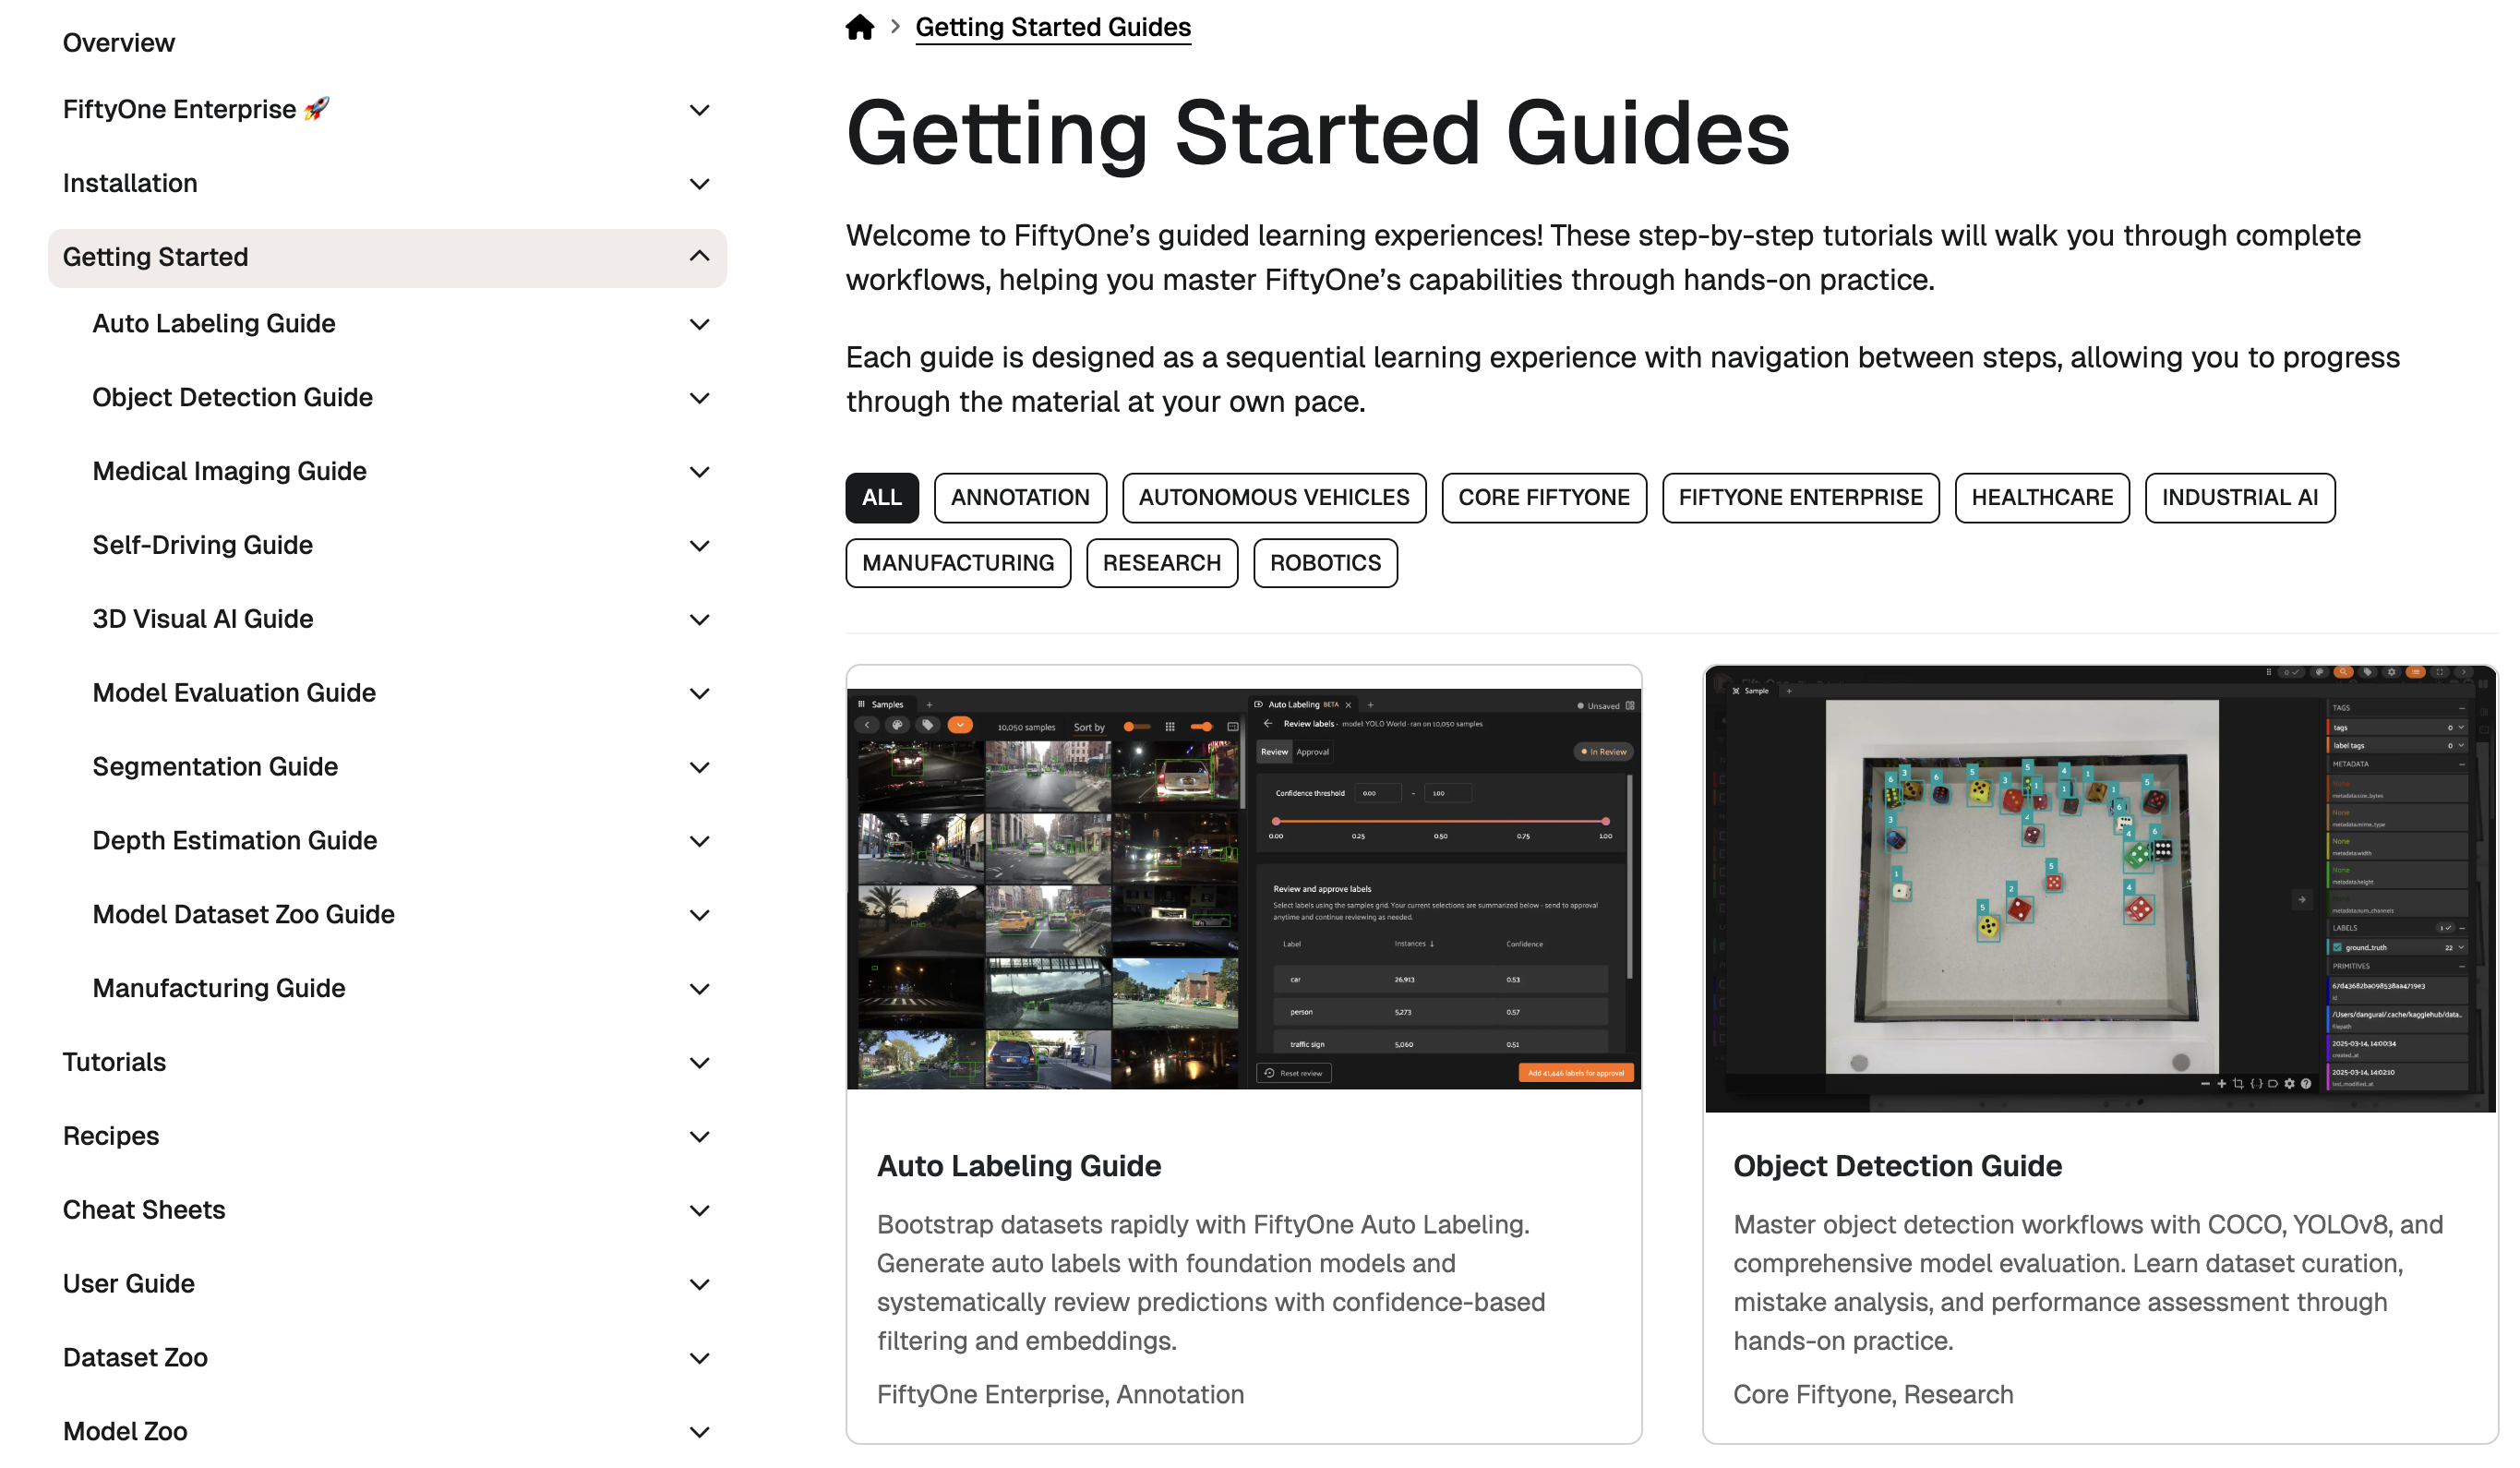The image size is (2520, 1468).
Task: Expand the Tutorials sidebar chevron
Action: (699, 1064)
